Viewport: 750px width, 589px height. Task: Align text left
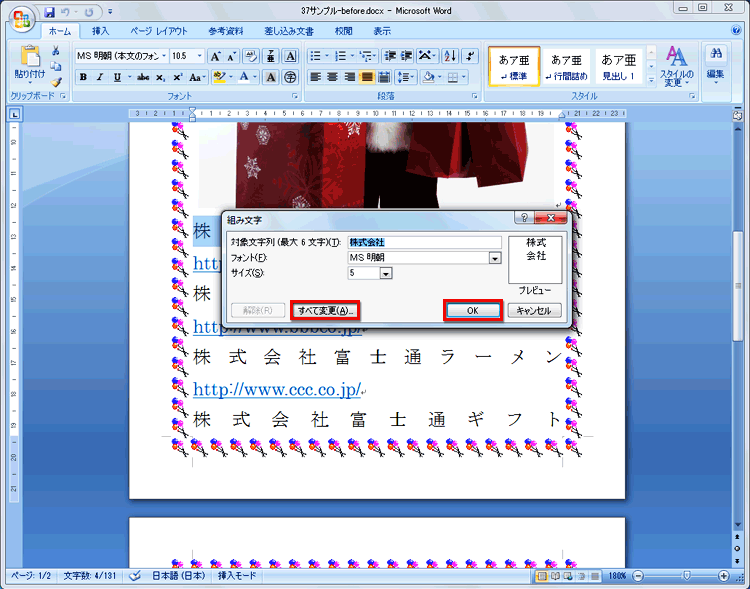pos(315,77)
